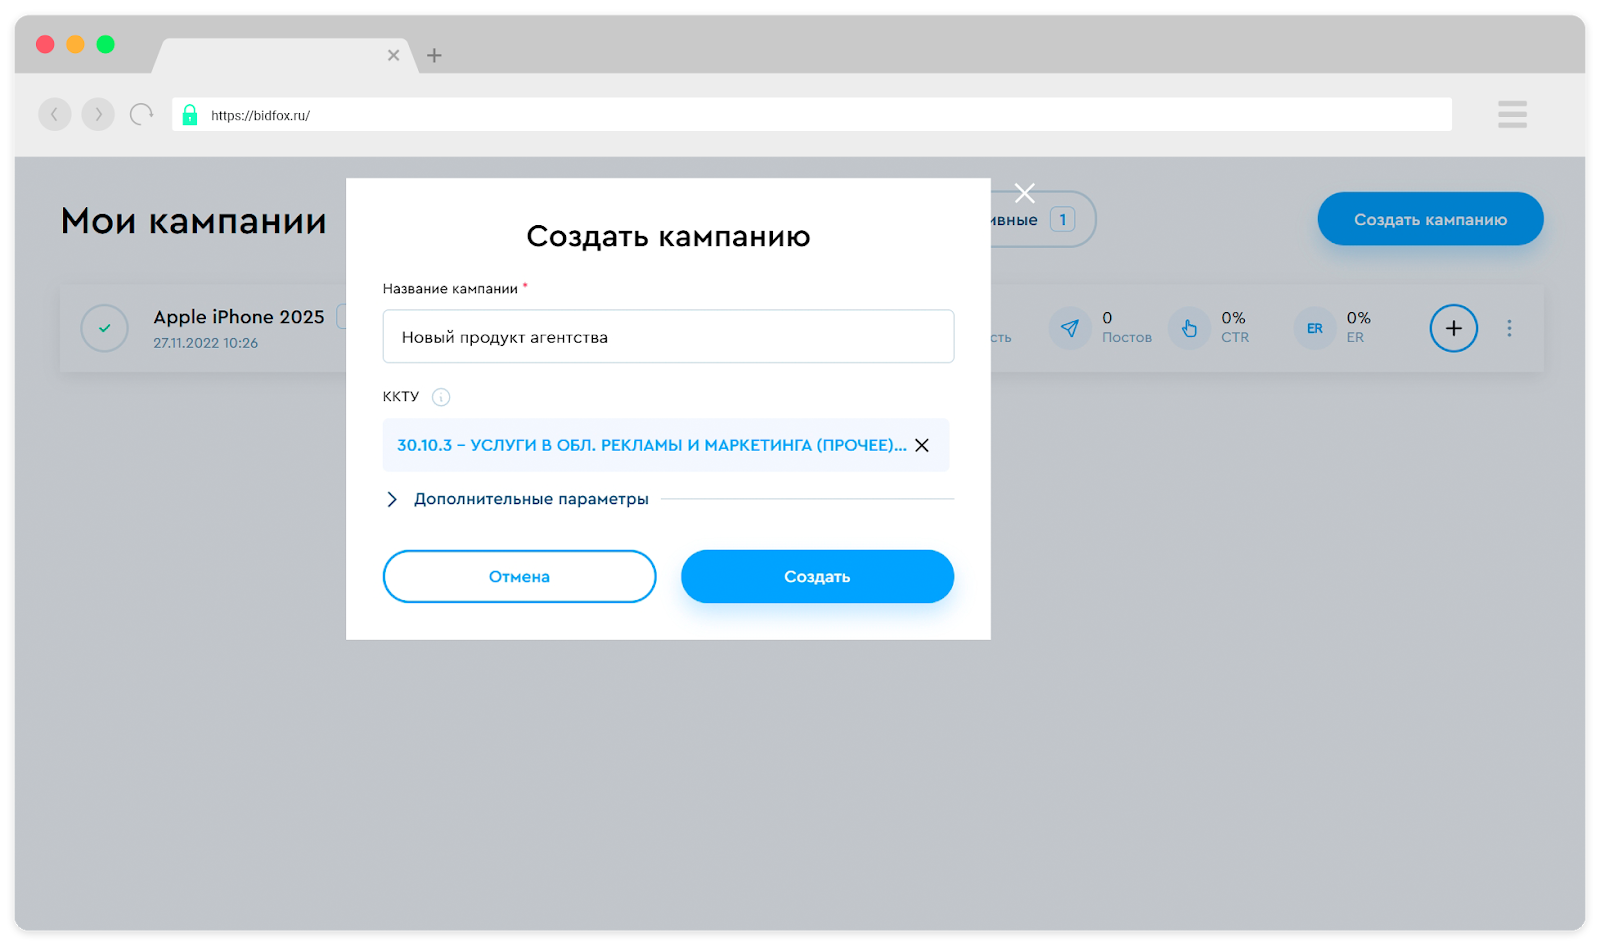Click the browser address bar
1600x946 pixels.
coord(810,115)
